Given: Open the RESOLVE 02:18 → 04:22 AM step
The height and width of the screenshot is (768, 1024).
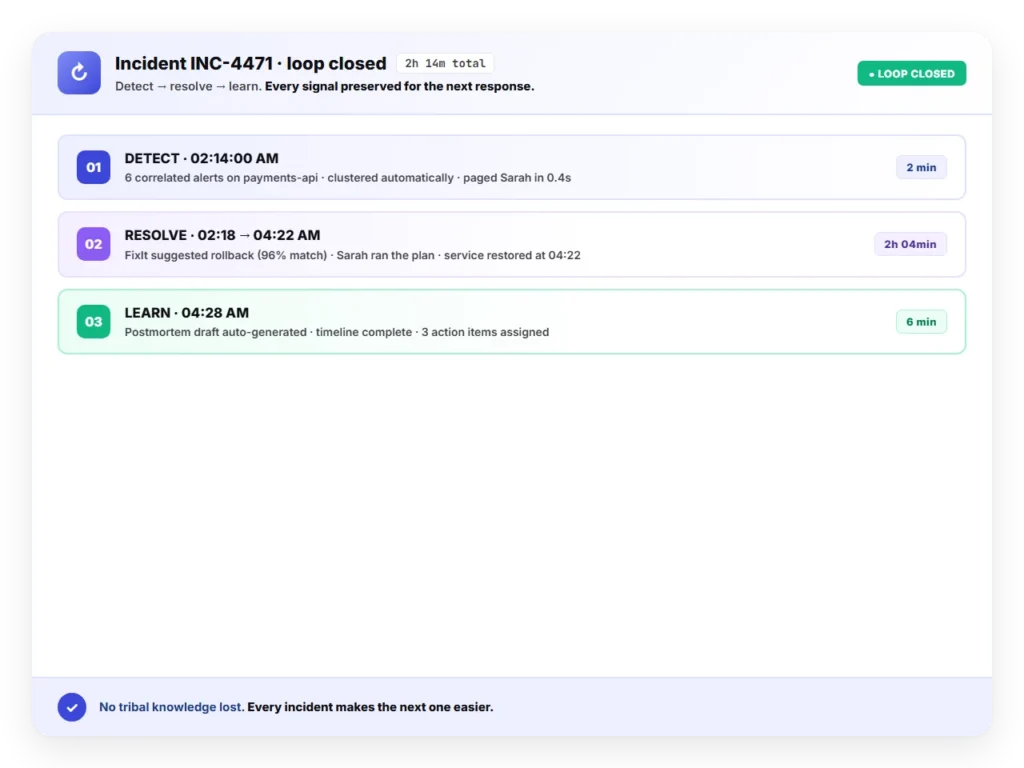Looking at the screenshot, I should [512, 244].
